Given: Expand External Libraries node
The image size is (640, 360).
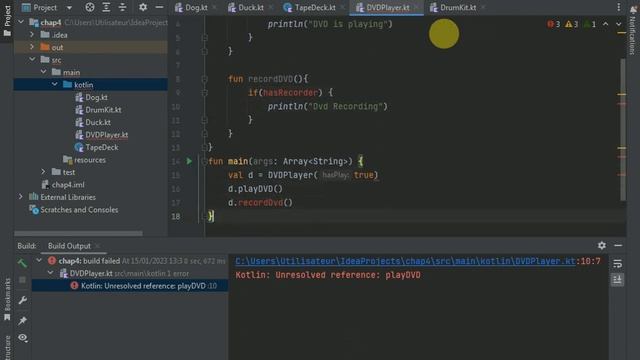Looking at the screenshot, I should pyautogui.click(x=21, y=197).
